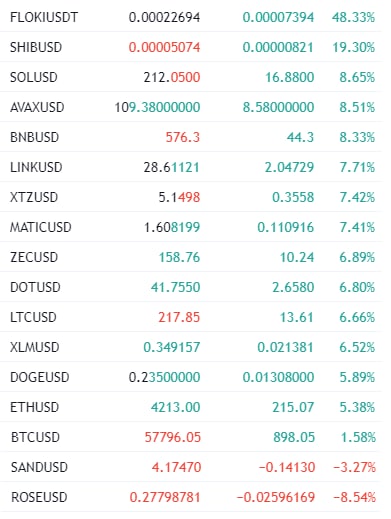Select the BTCUSD ticker
This screenshot has width=391, height=519.
(x=35, y=437)
